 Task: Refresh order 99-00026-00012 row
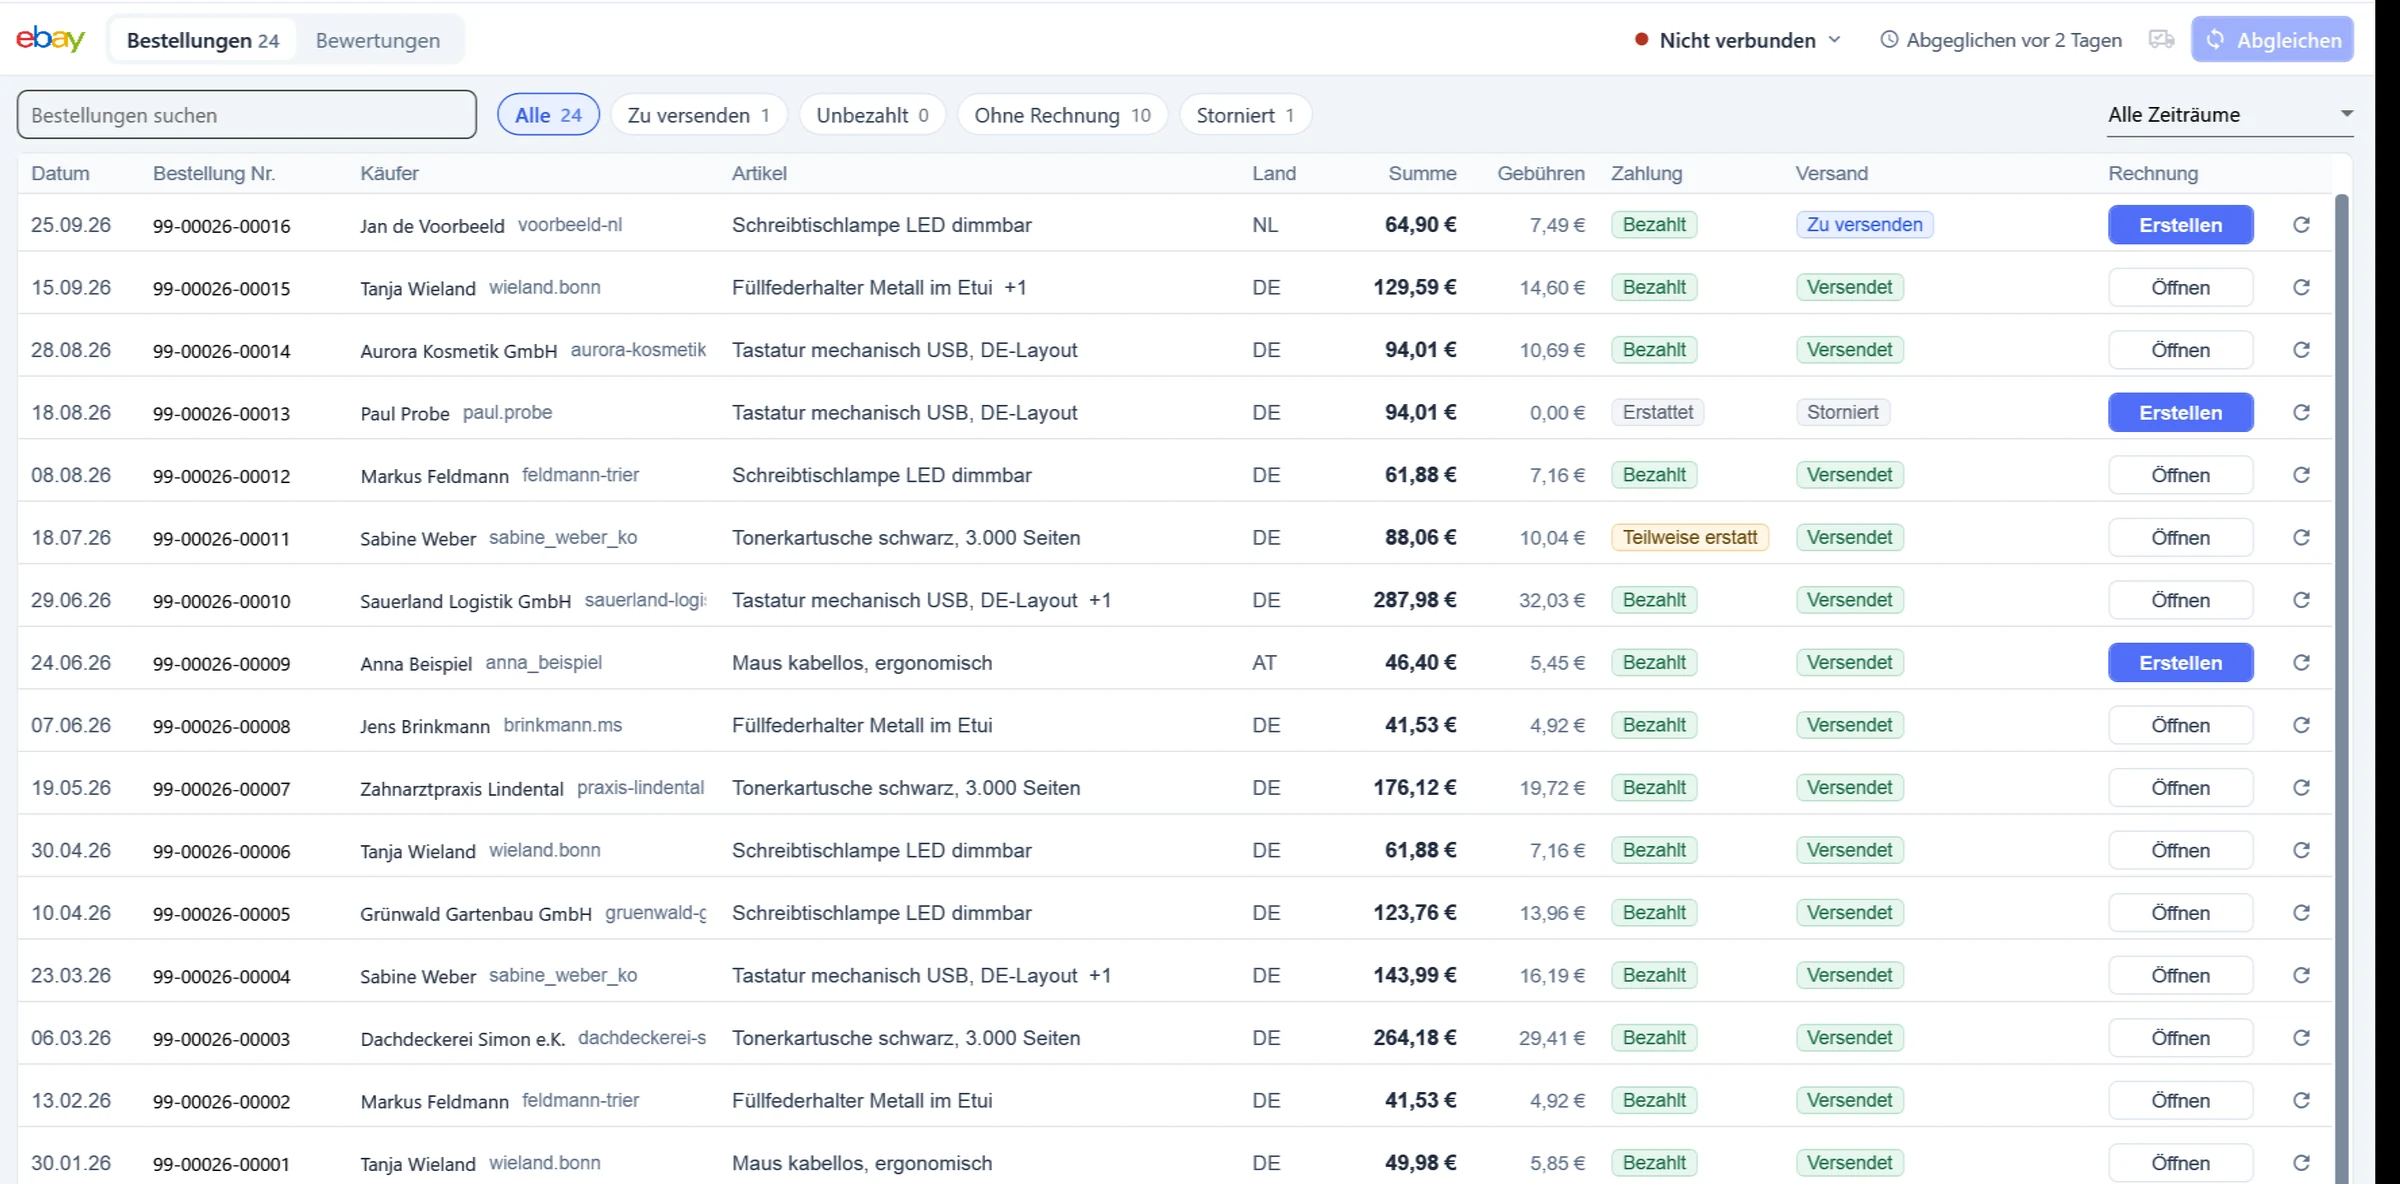[2301, 475]
